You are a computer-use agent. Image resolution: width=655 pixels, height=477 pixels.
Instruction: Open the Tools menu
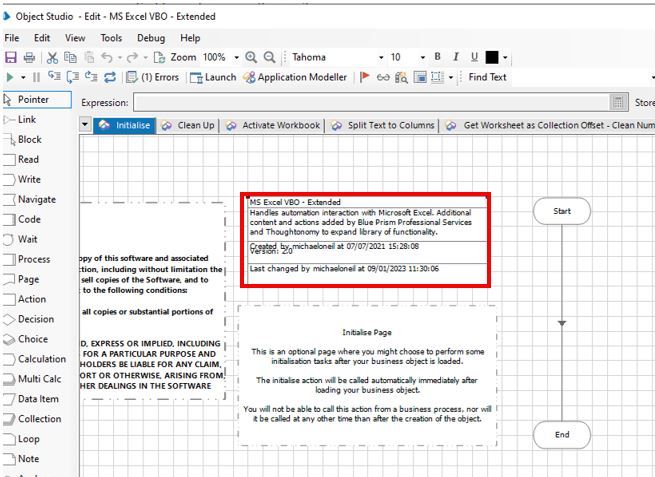click(111, 38)
